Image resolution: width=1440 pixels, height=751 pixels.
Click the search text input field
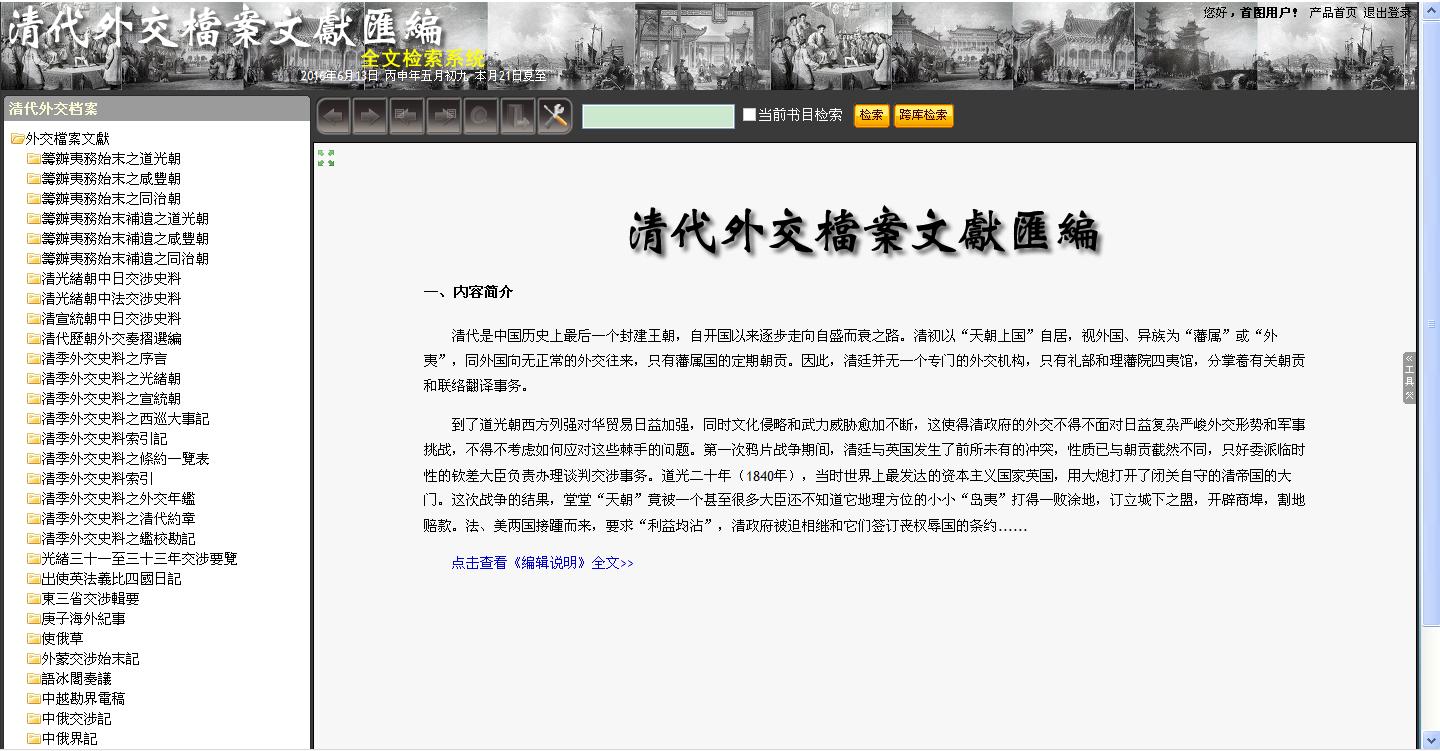tap(658, 117)
